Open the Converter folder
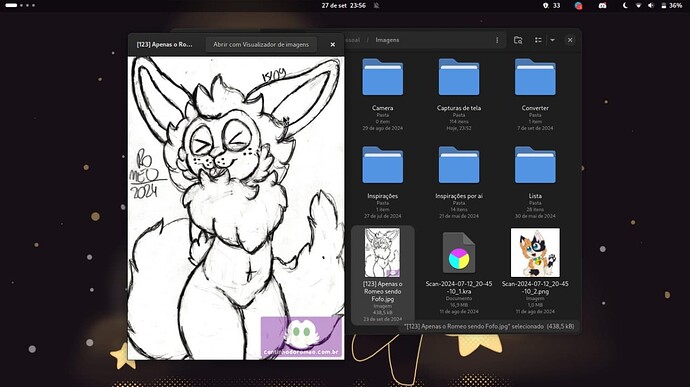 [x=535, y=77]
